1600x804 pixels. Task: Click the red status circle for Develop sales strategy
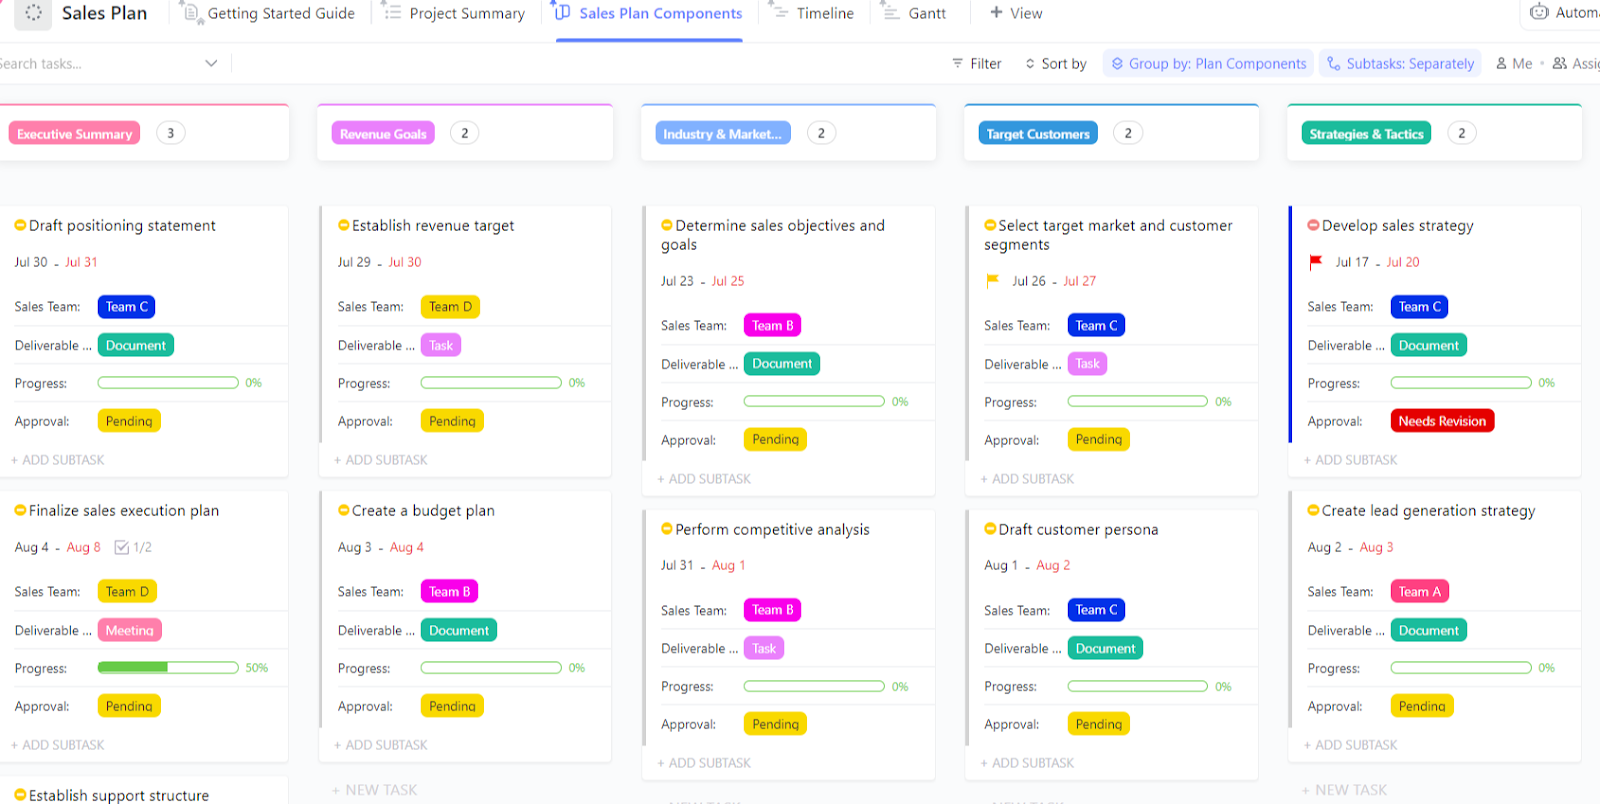point(1313,226)
